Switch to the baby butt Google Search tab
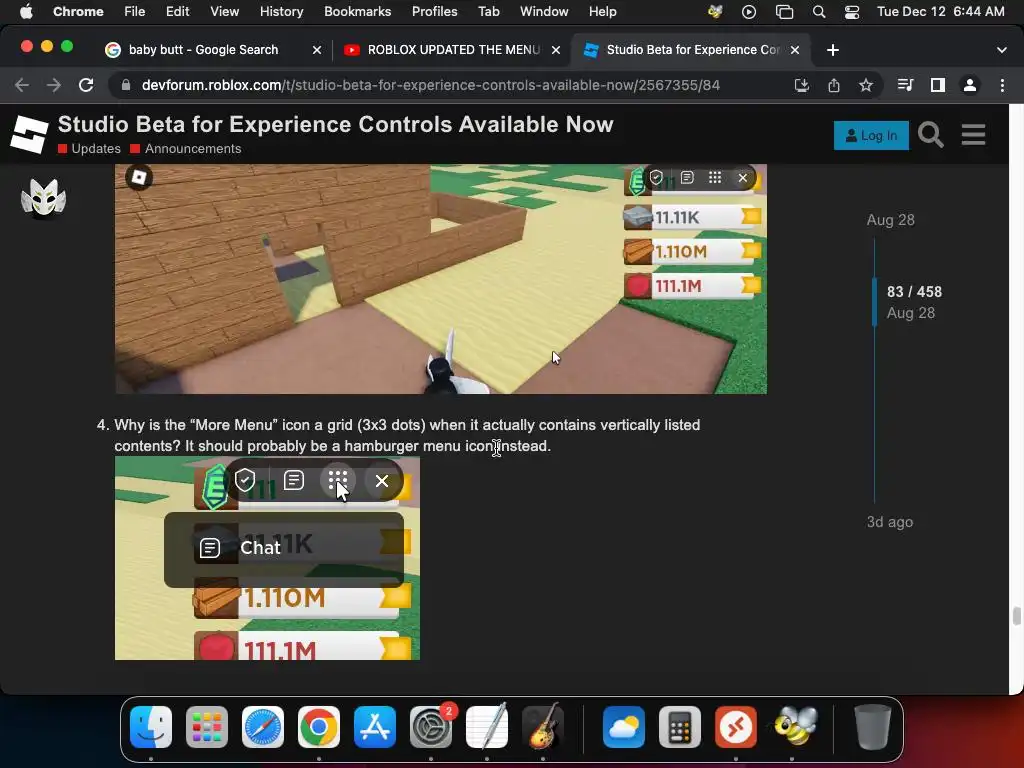This screenshot has height=768, width=1024. tap(204, 50)
